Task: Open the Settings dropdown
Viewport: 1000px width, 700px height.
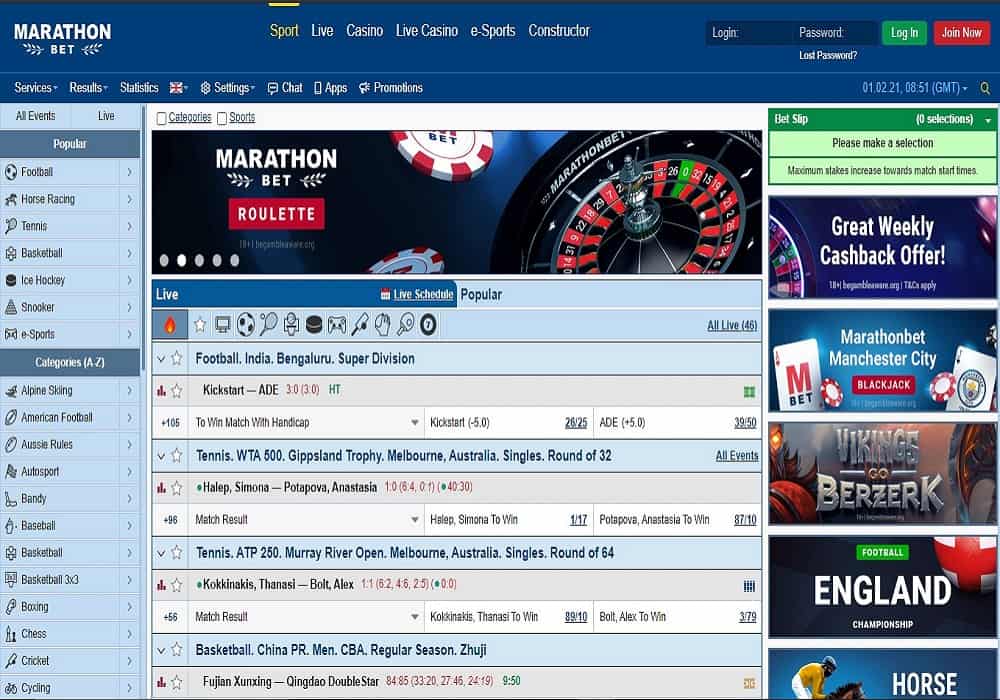Action: [x=228, y=88]
